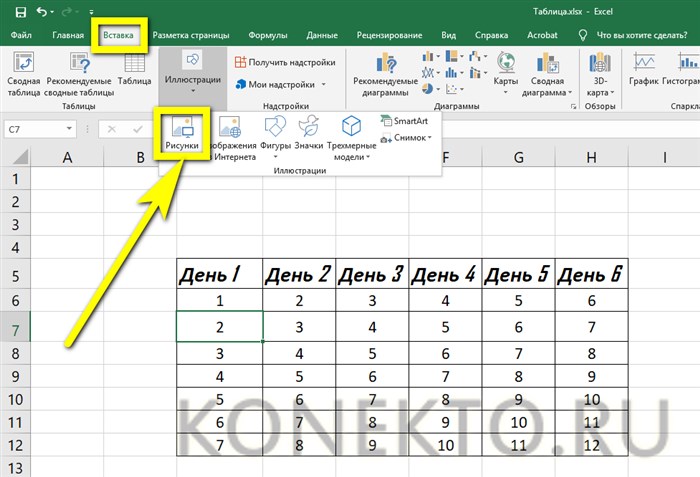This screenshot has height=477, width=700.
Task: Insert a waterfall or stock chart
Action: click(478, 56)
